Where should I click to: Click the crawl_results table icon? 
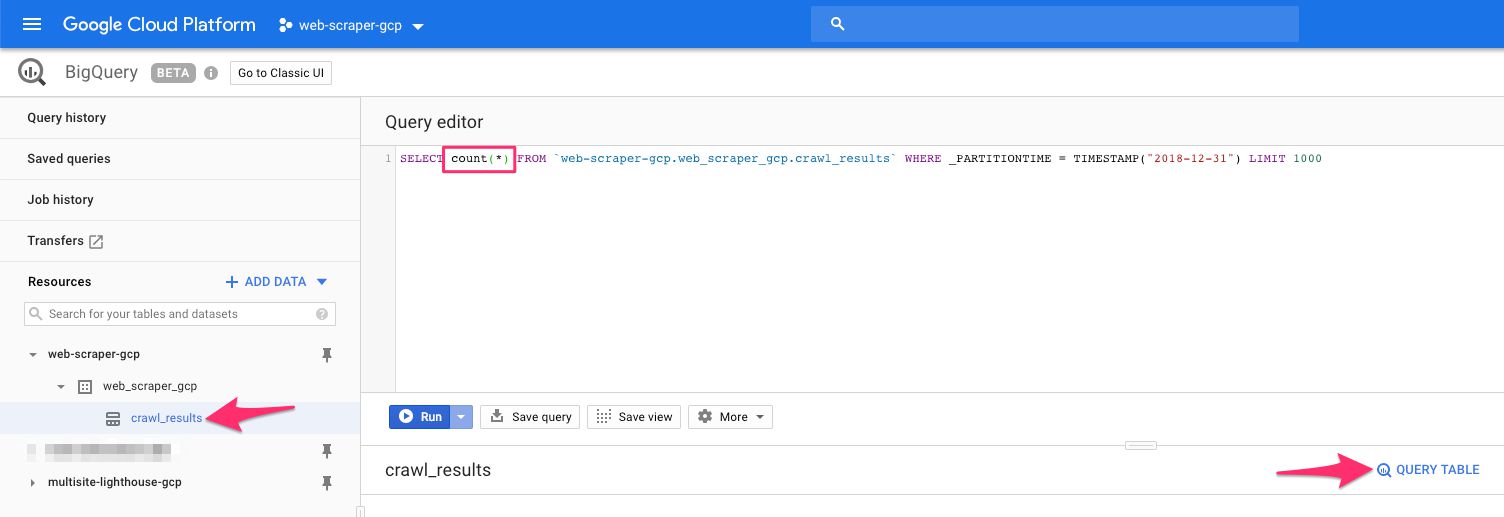coord(114,419)
